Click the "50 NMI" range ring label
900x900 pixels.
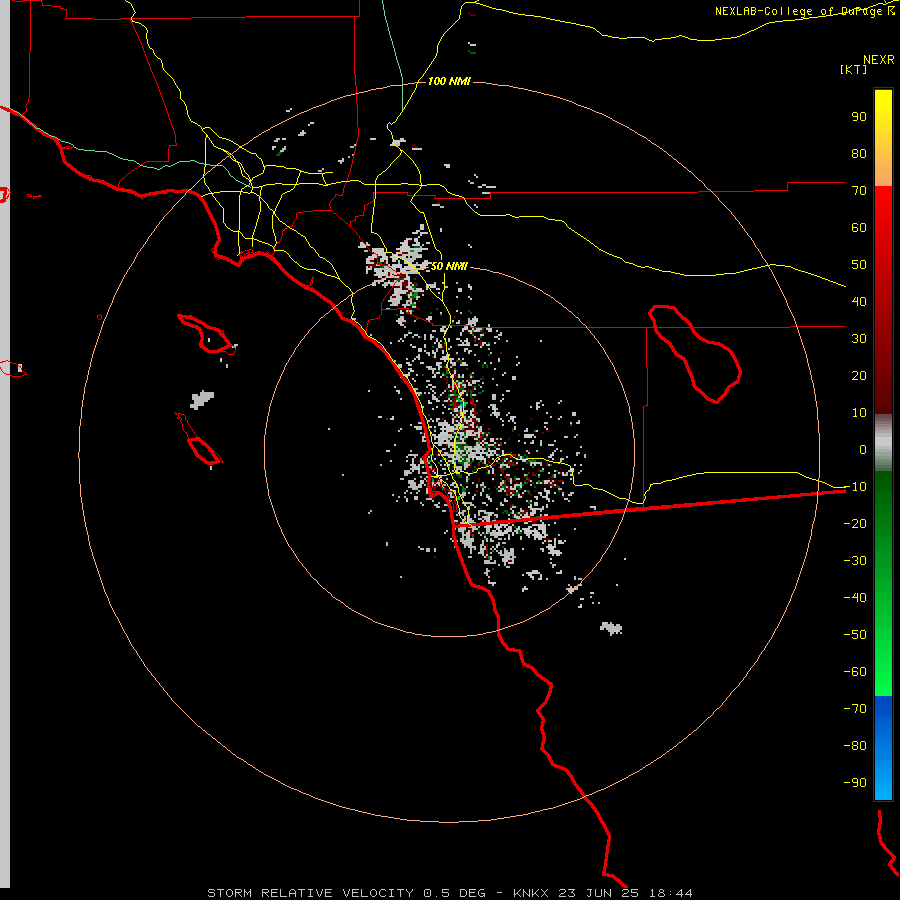click(449, 266)
